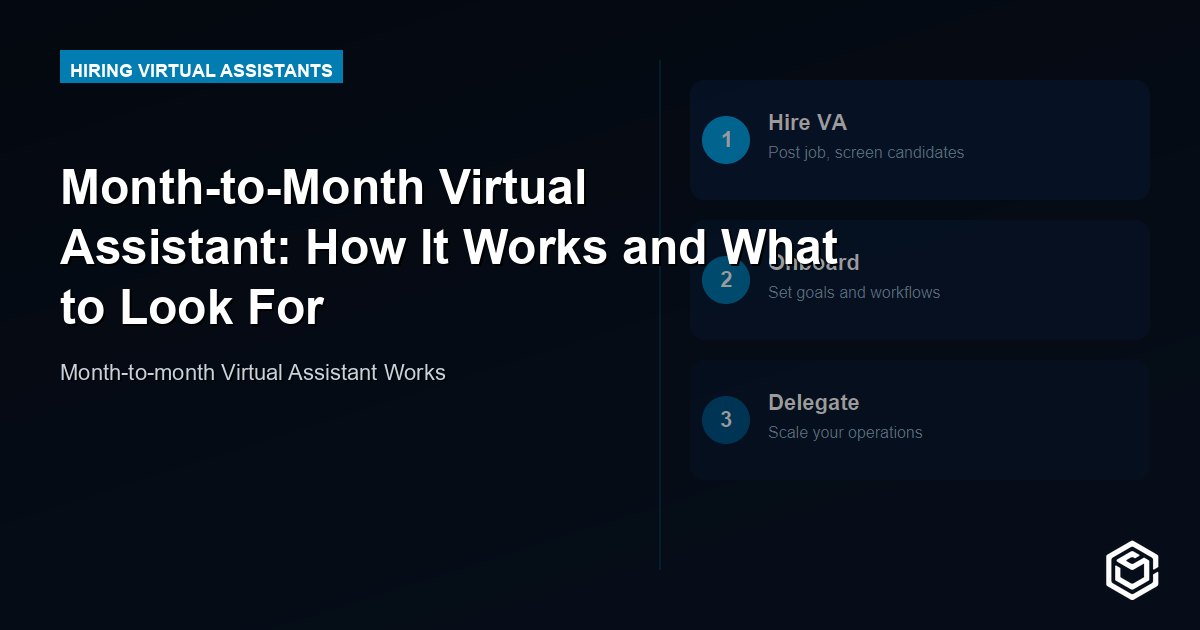The width and height of the screenshot is (1200, 630).
Task: Click the 'Hire VA' step heading
Action: [807, 123]
